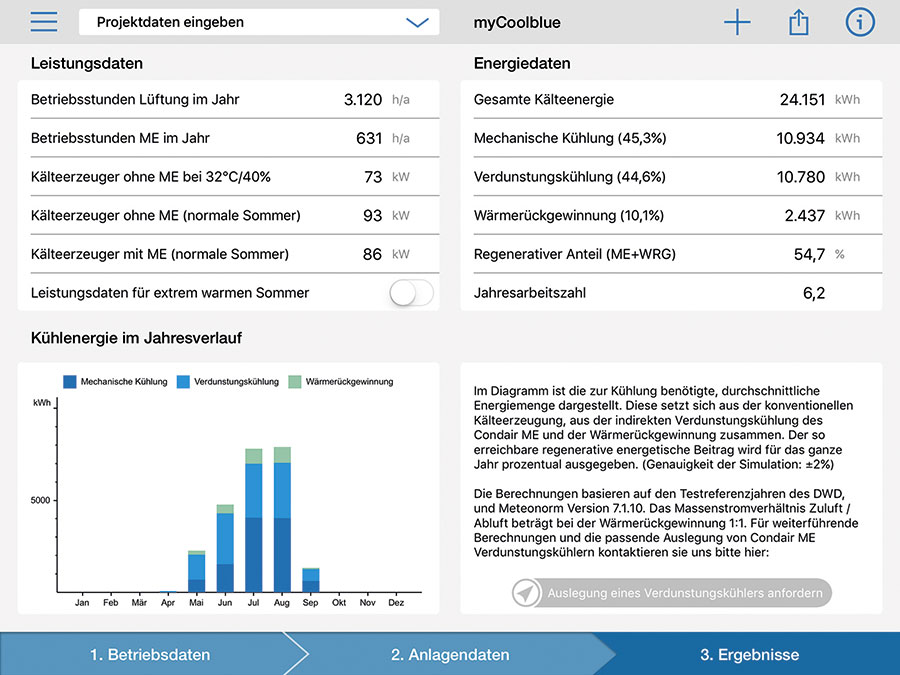Request Auslegung eines Verdunstungskühlers anfordern
Screen dimensions: 900x675
[672, 593]
